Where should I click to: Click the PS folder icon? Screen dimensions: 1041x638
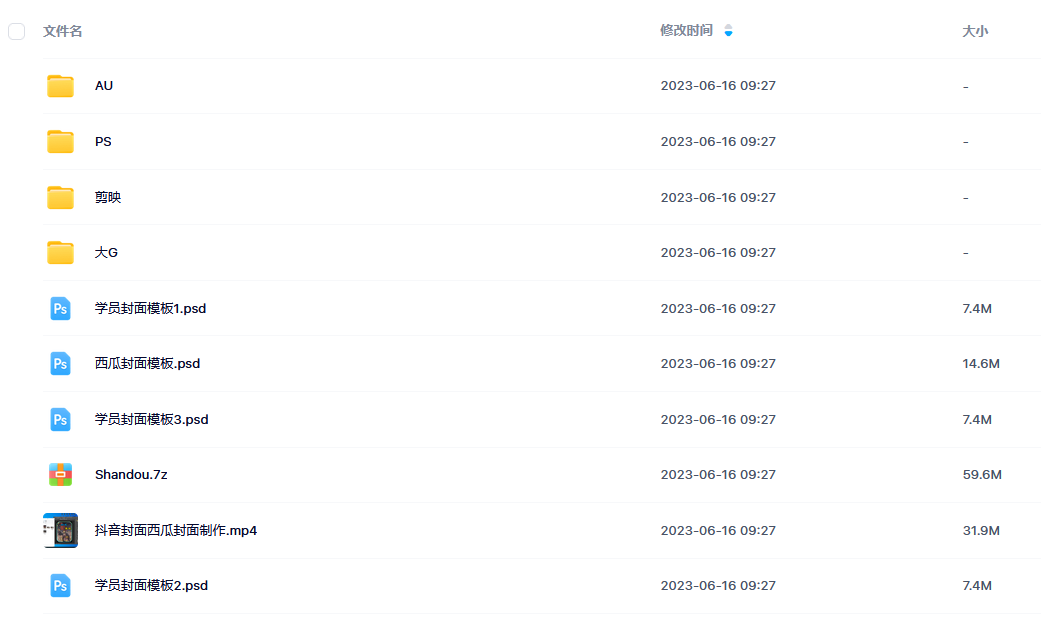click(60, 142)
